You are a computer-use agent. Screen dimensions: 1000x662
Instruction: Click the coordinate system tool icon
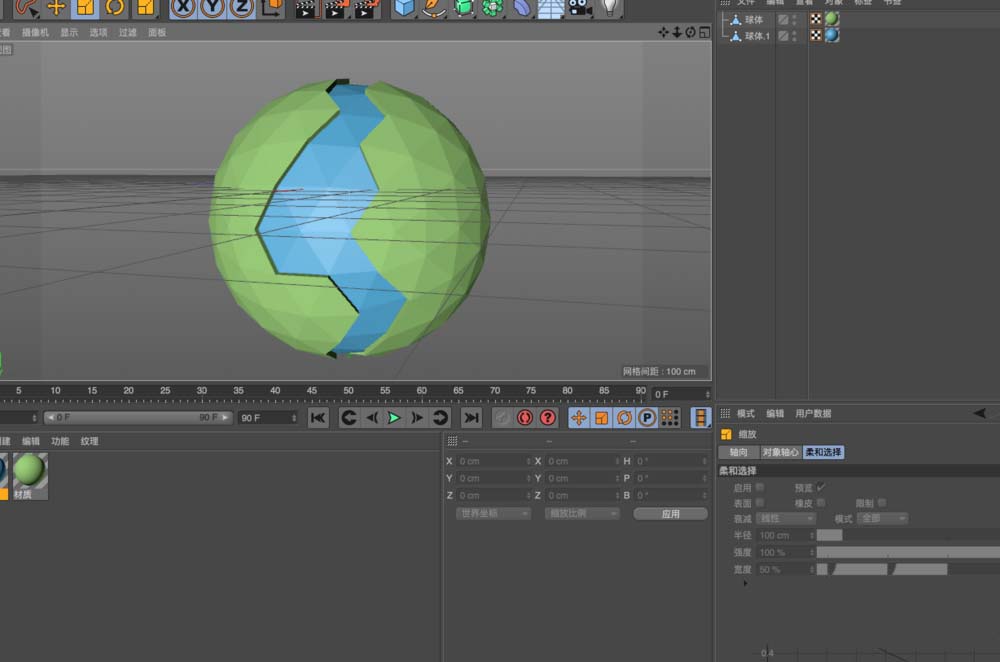point(272,8)
